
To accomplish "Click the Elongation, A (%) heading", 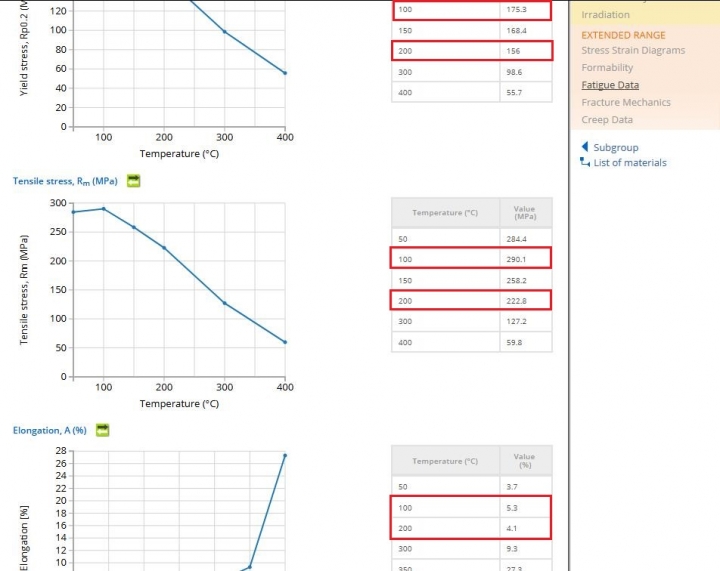I will click(x=50, y=431).
